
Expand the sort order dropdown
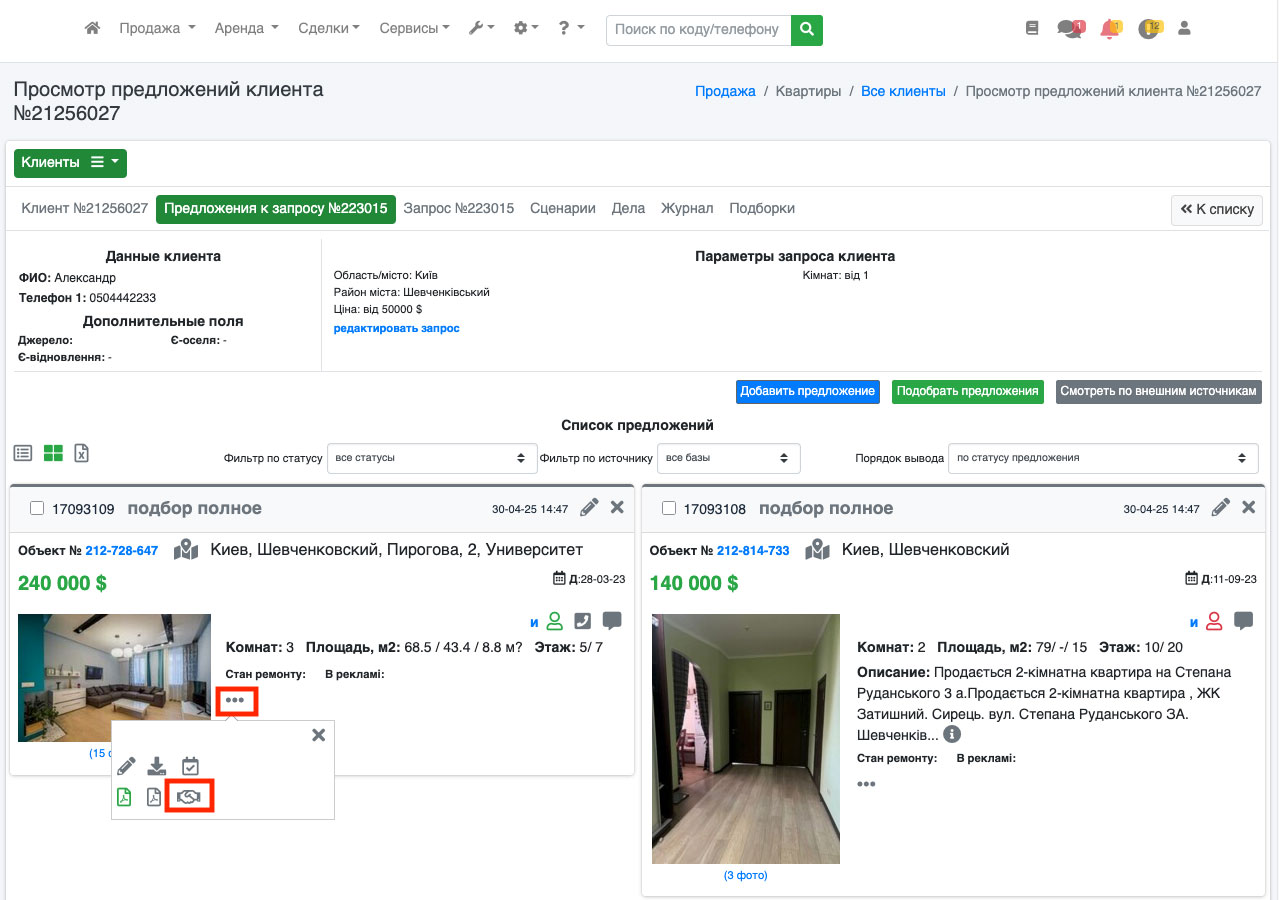coord(1102,458)
